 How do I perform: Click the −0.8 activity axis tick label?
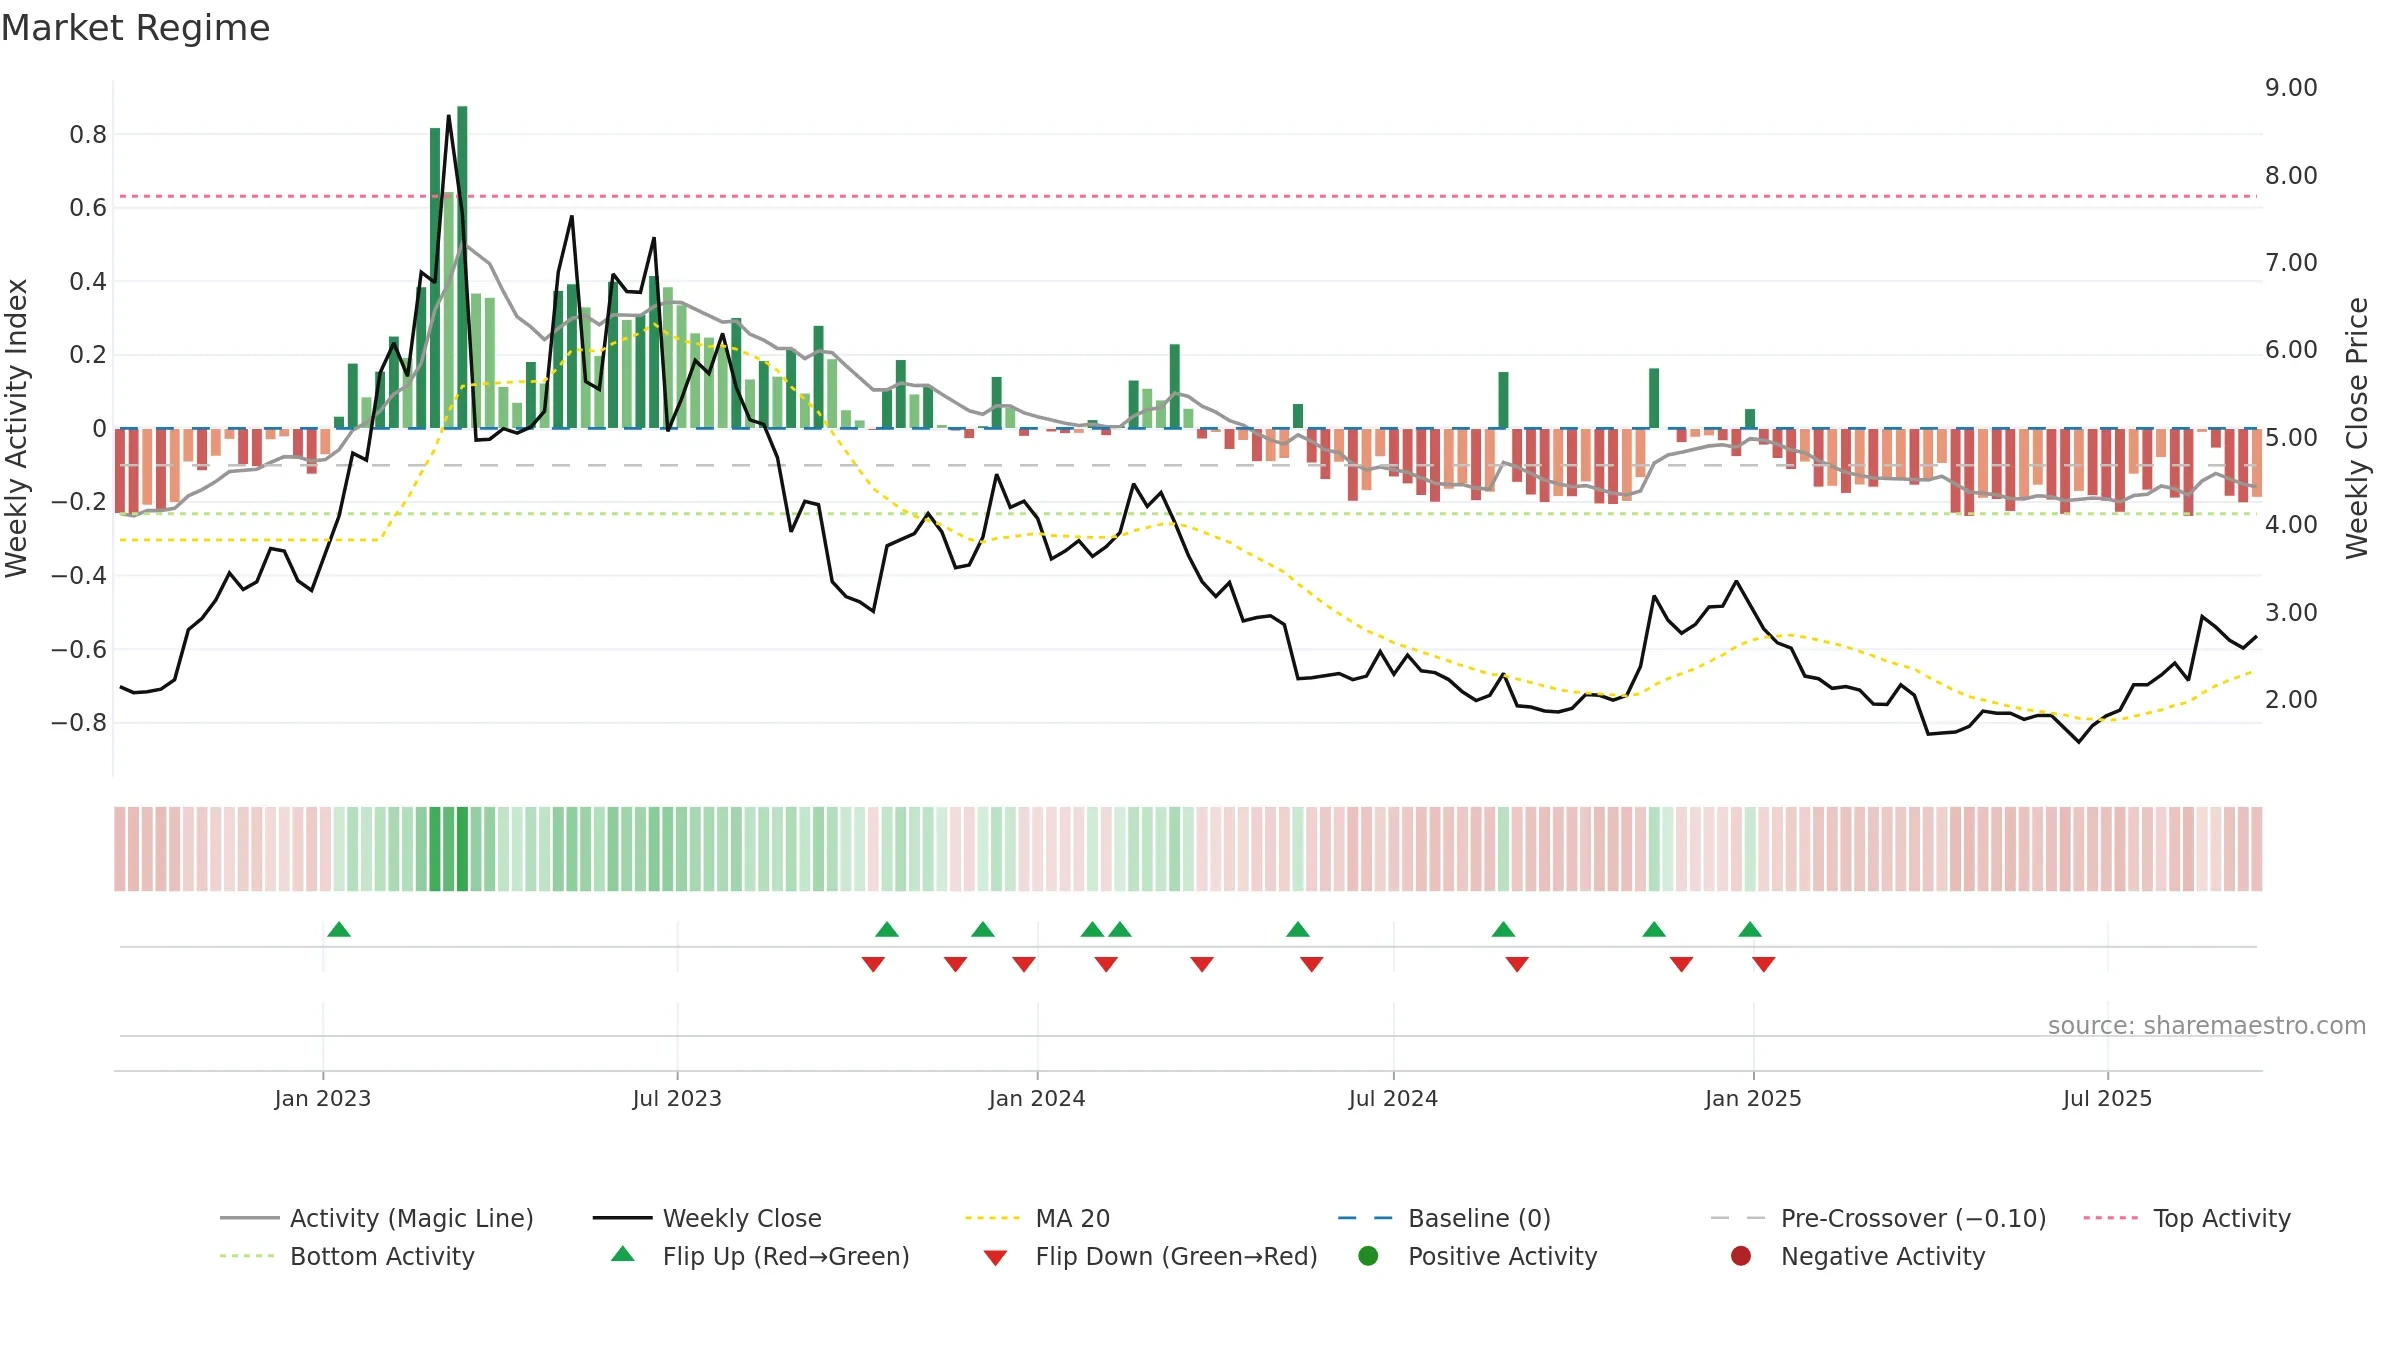click(x=79, y=722)
